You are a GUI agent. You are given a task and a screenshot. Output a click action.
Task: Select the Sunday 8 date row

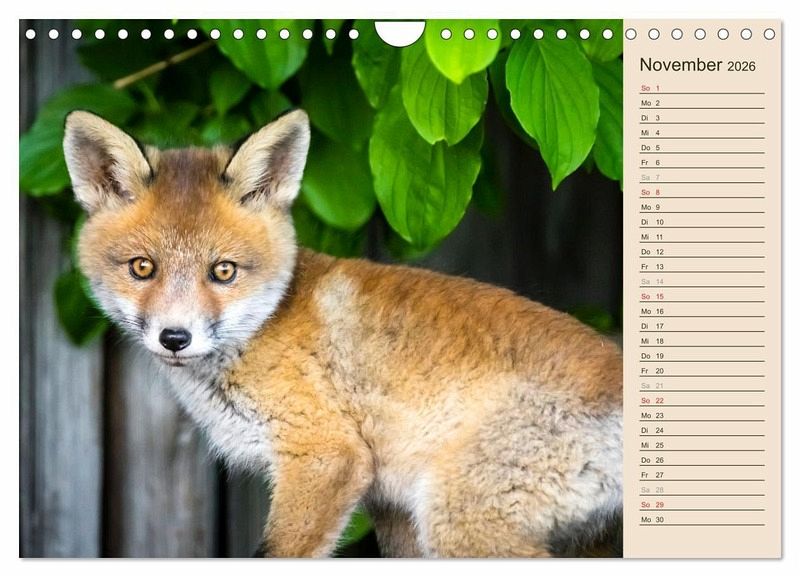pos(701,192)
